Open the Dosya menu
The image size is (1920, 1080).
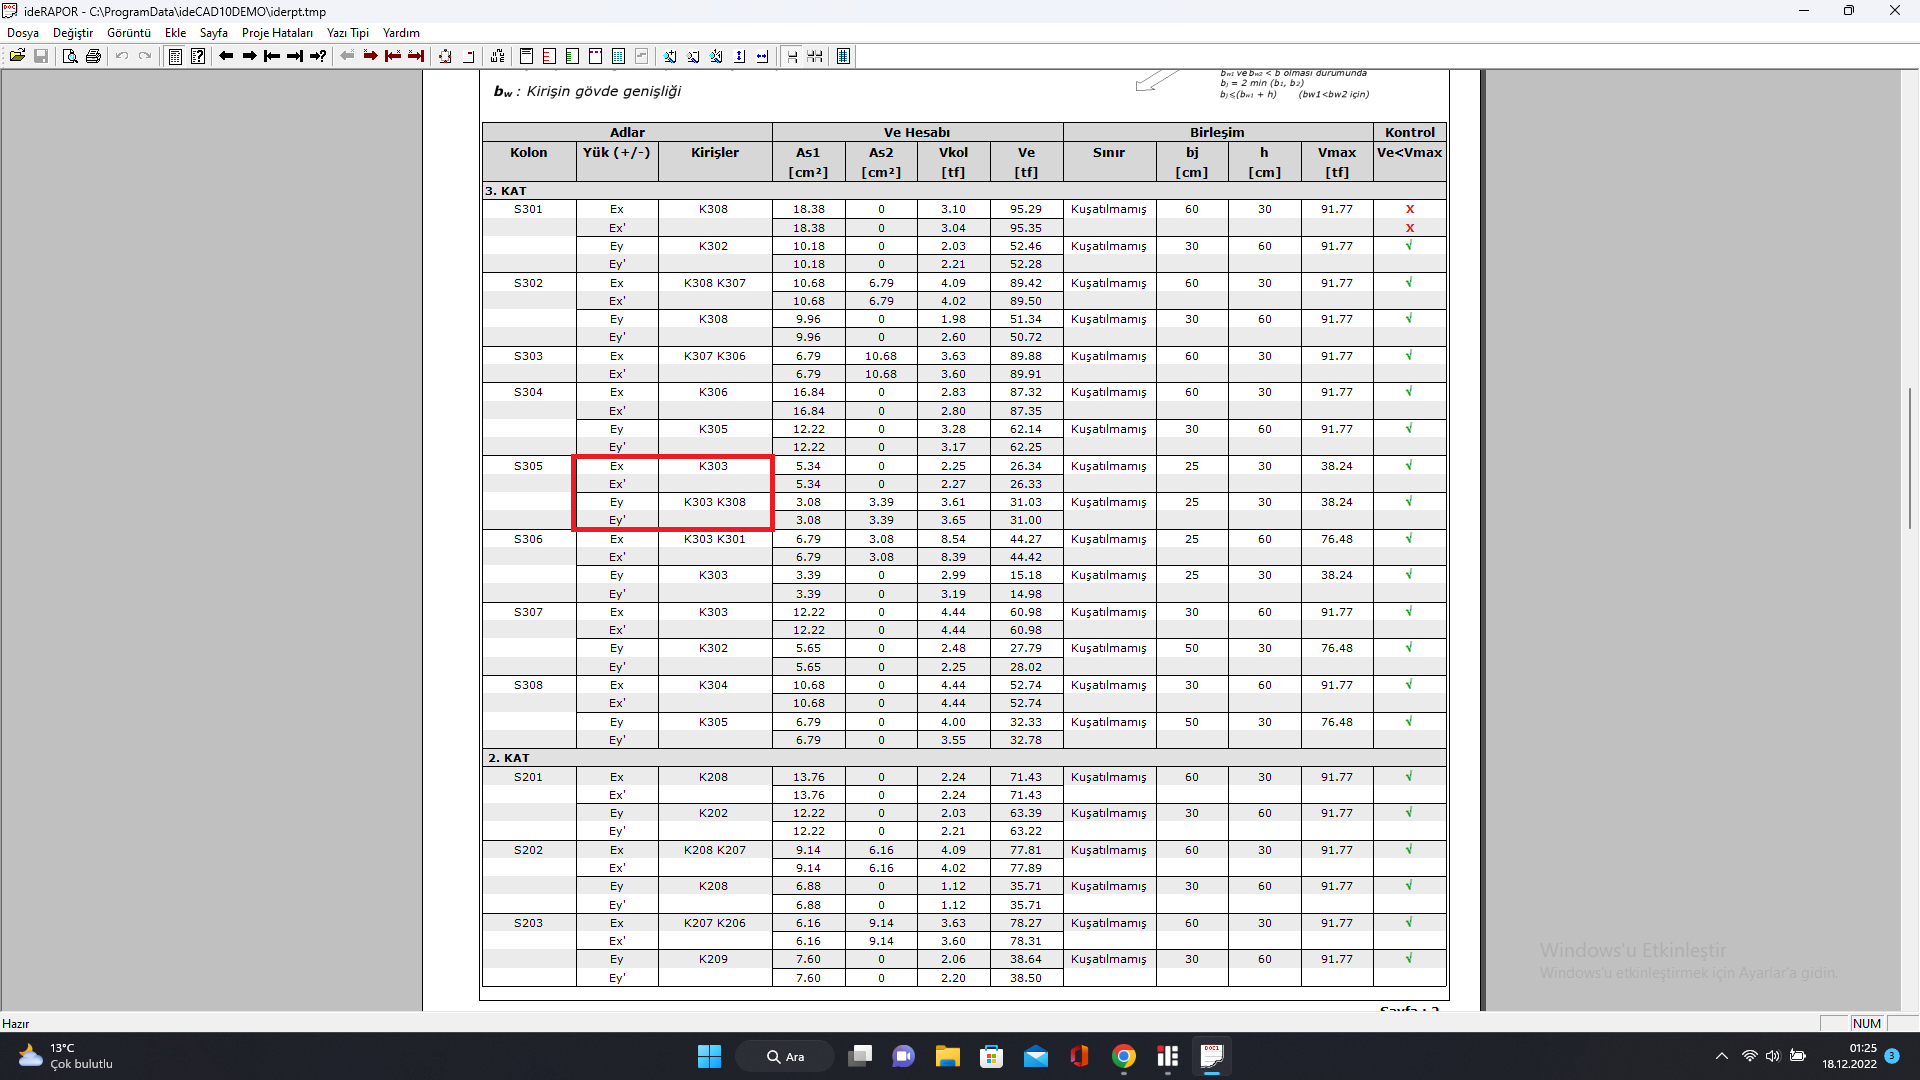[x=23, y=33]
